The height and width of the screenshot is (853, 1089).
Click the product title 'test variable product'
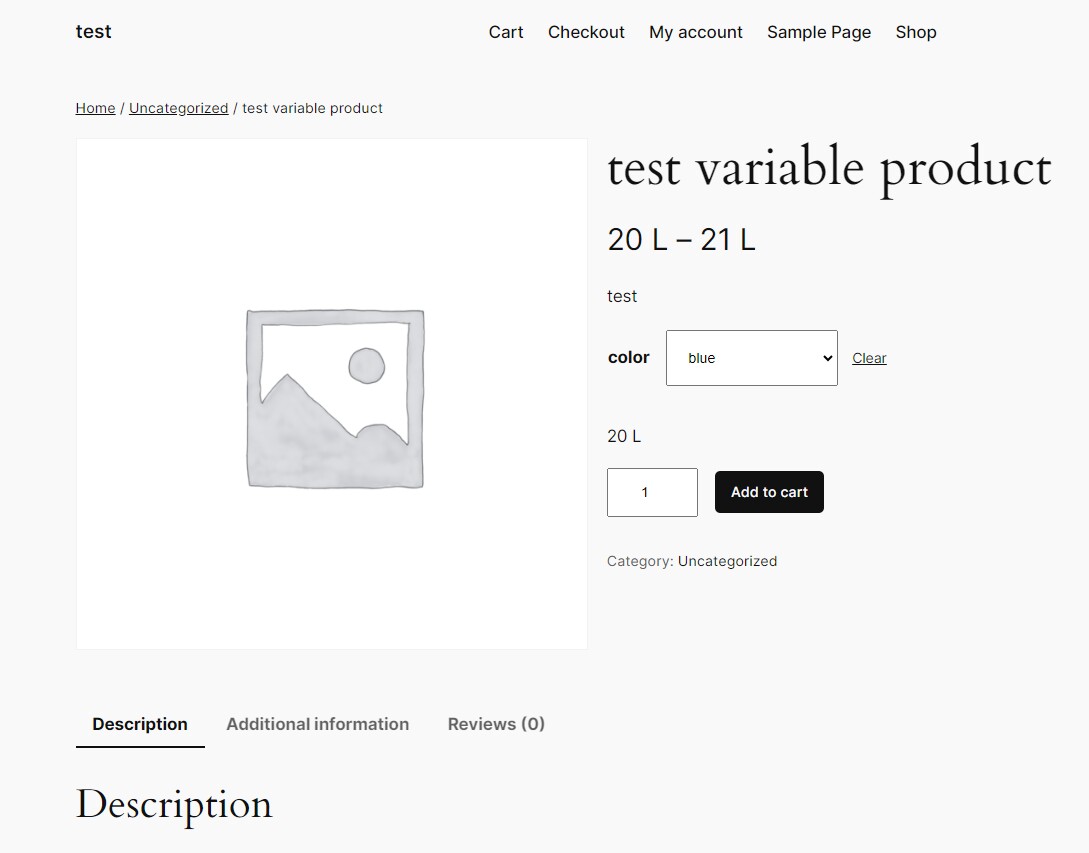(828, 168)
